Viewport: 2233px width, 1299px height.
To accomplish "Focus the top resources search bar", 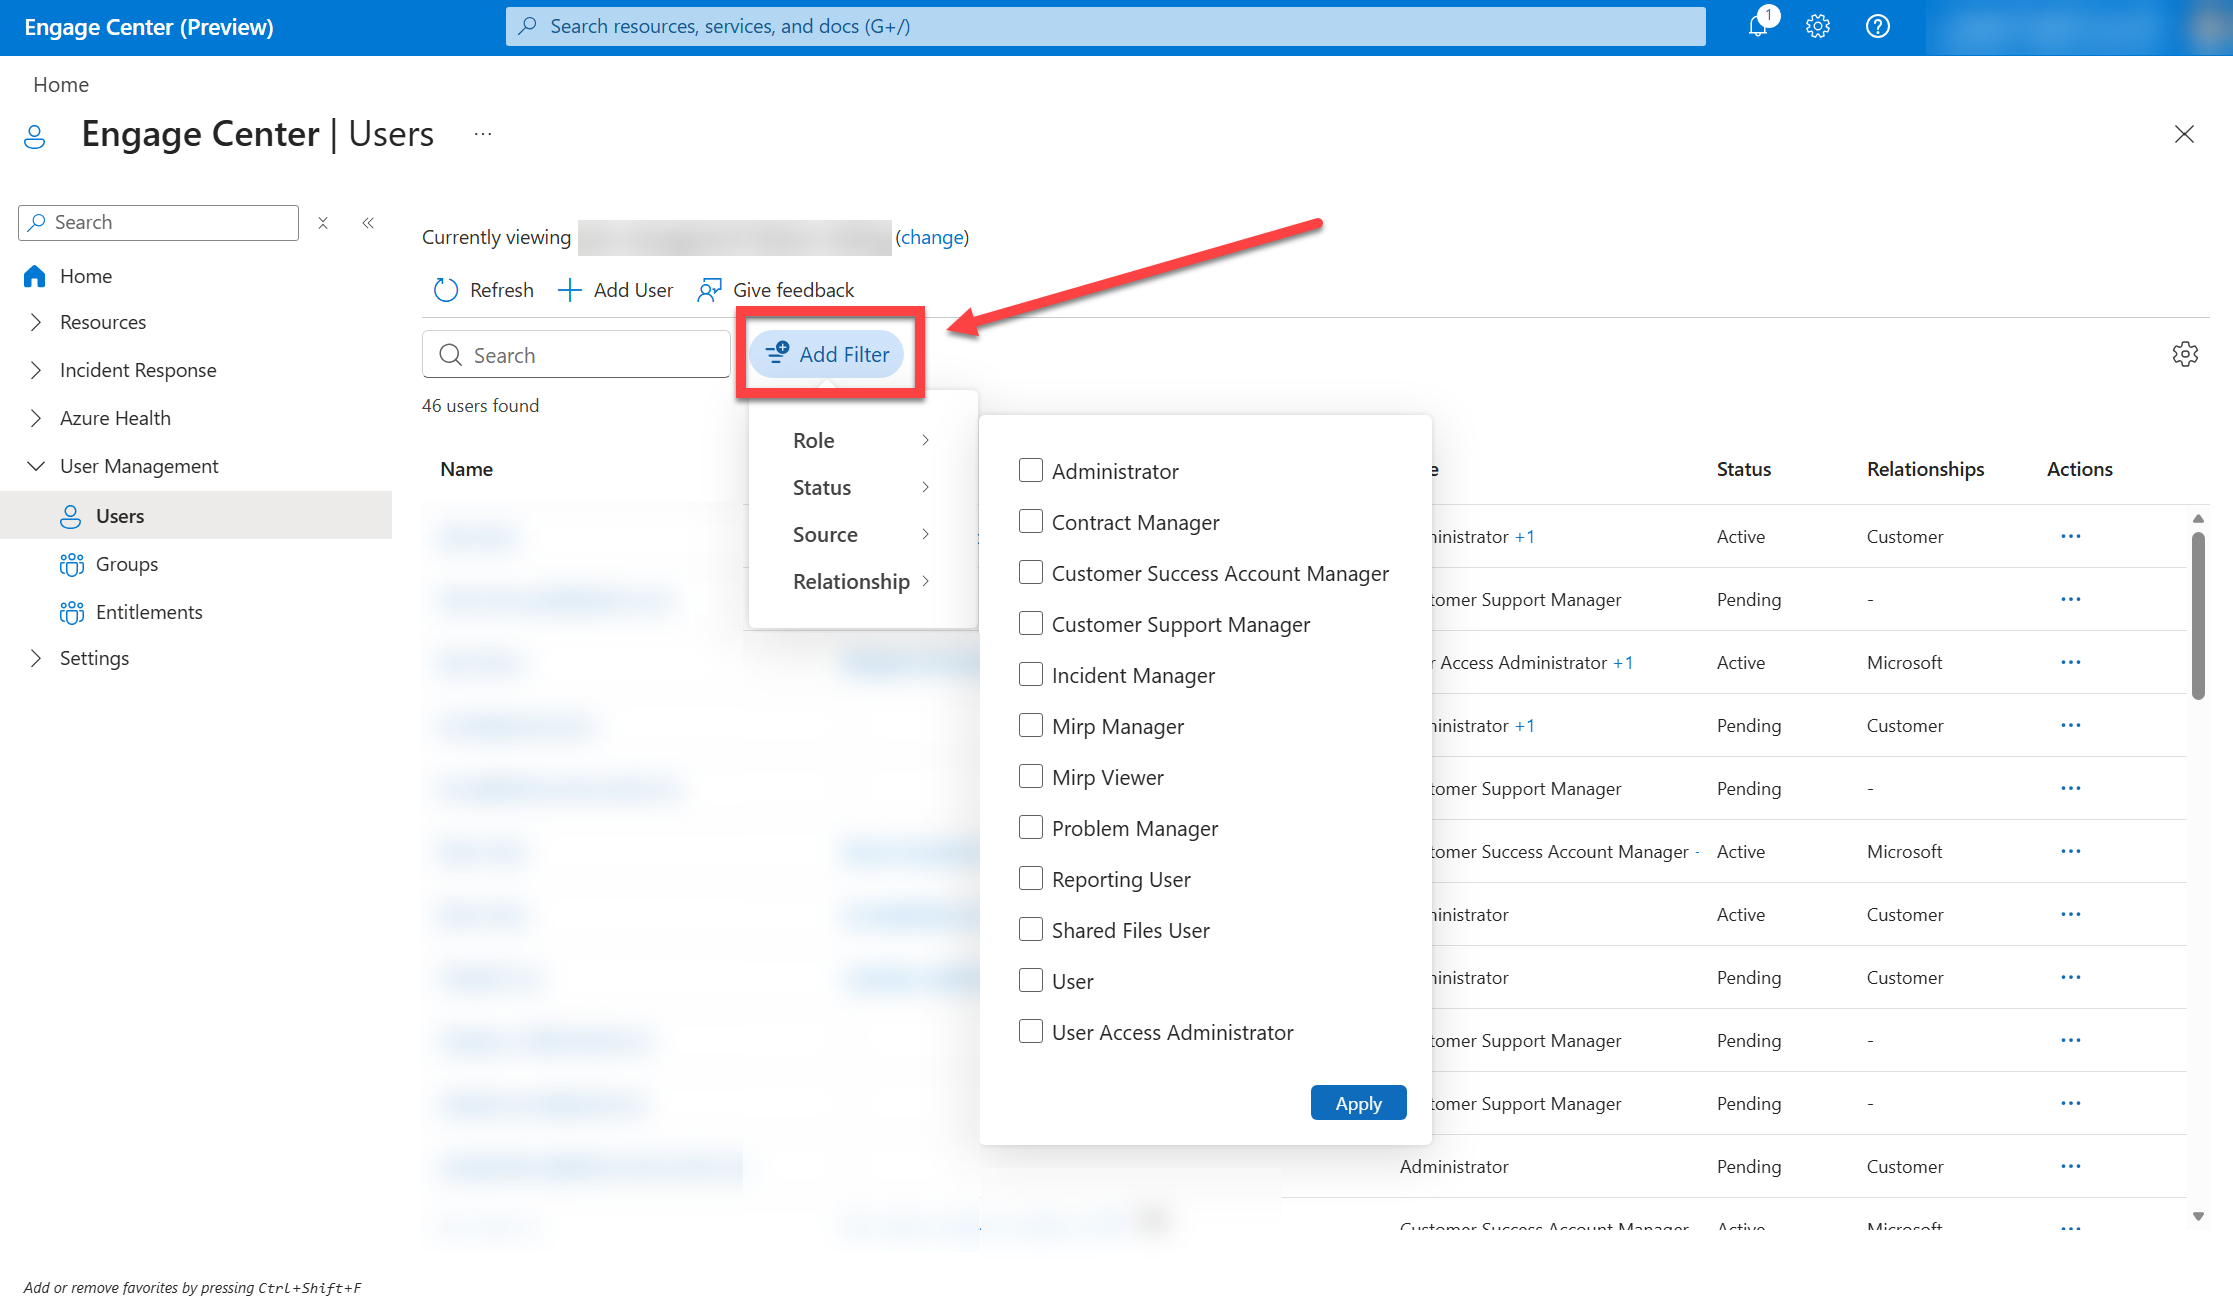I will pos(1105,26).
